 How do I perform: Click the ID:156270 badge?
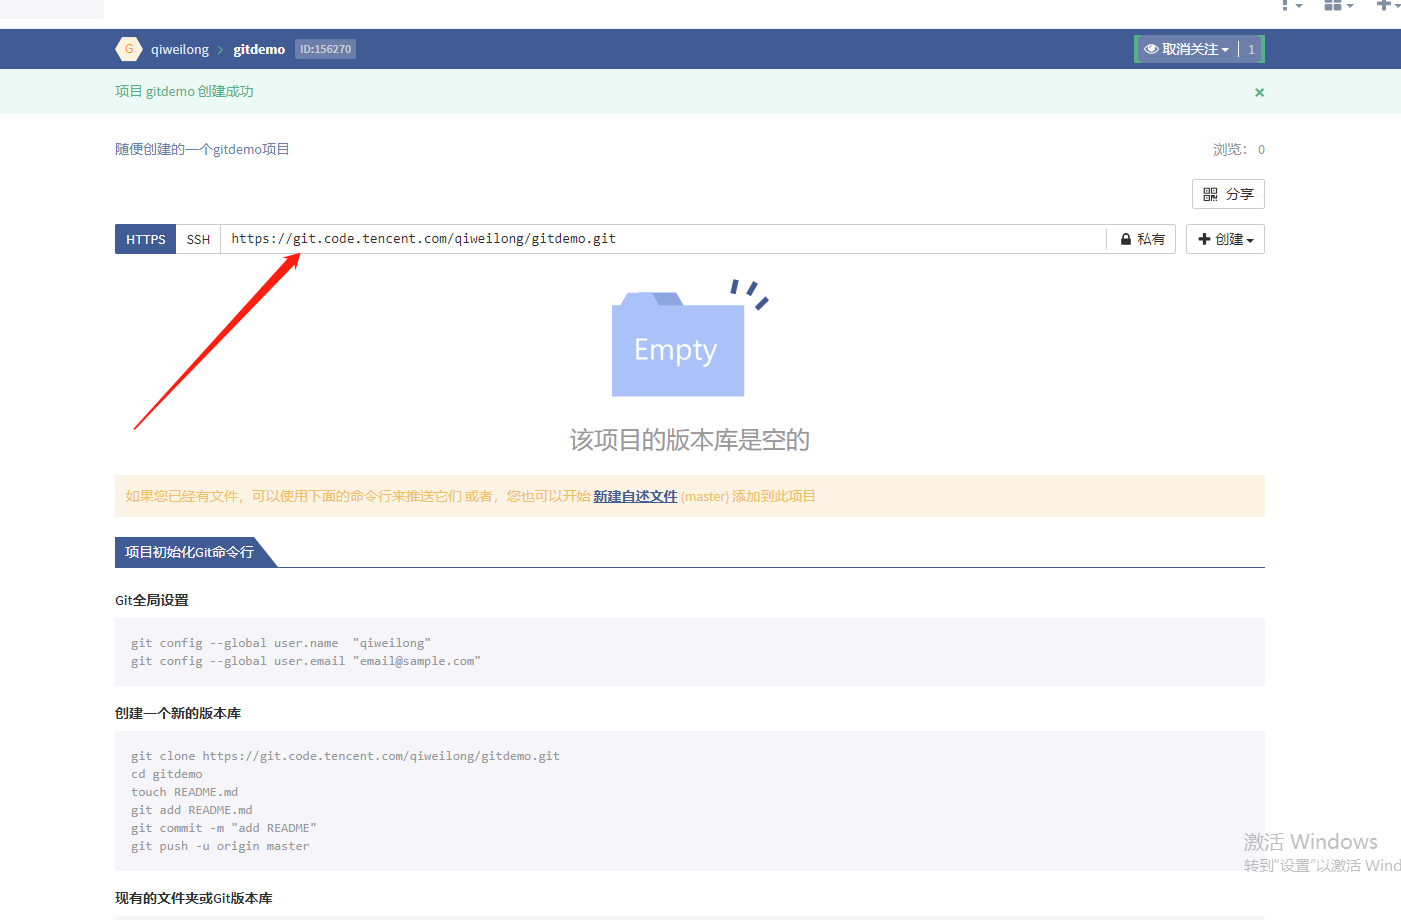(326, 49)
